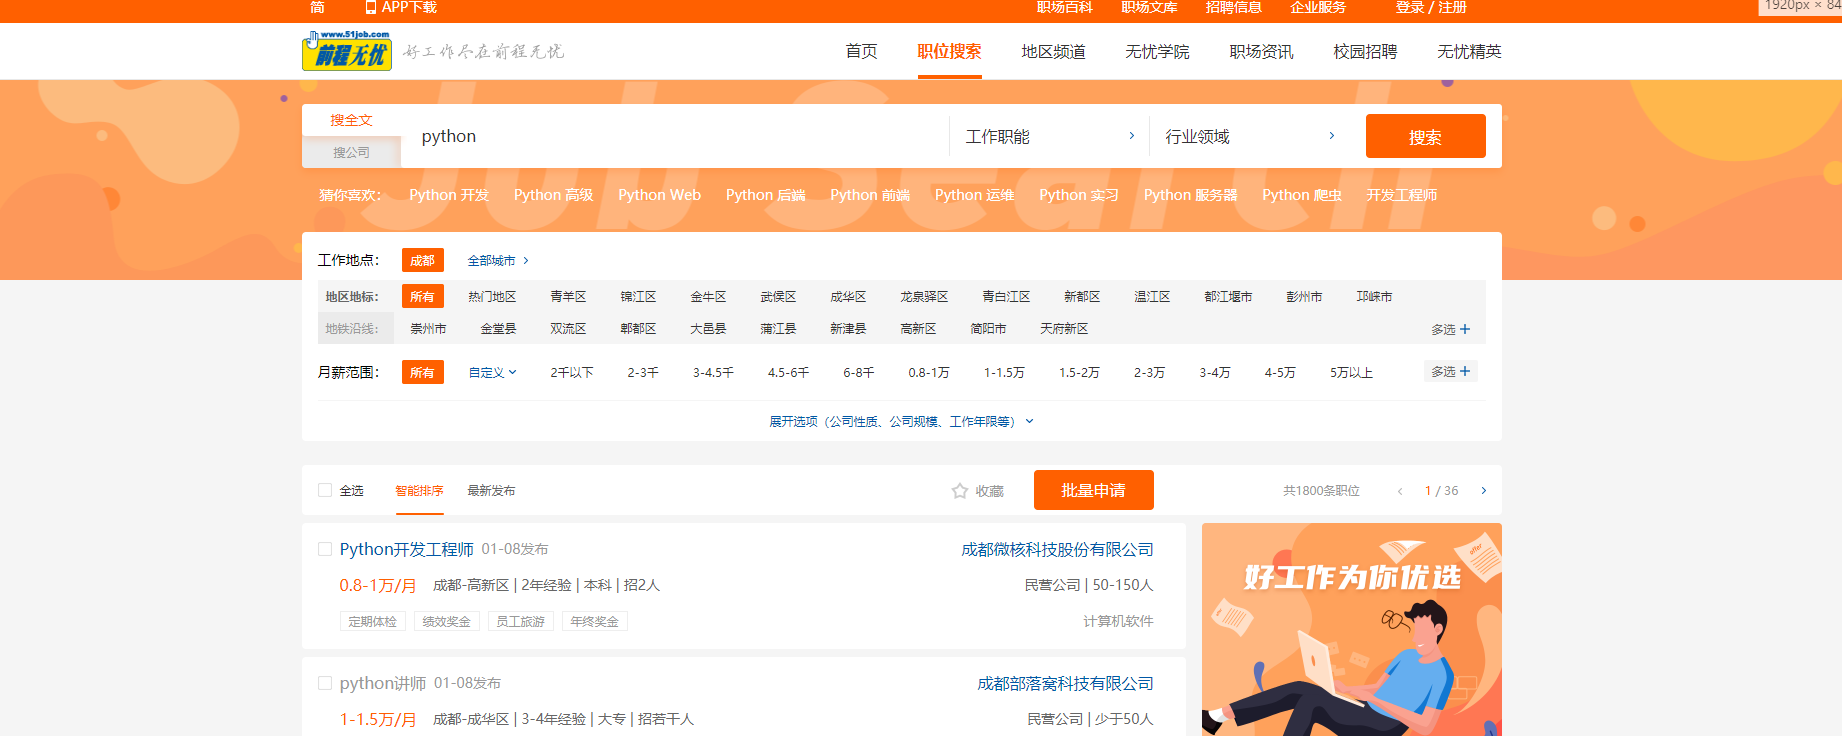Open the 自定义 salary dropdown

(x=493, y=372)
